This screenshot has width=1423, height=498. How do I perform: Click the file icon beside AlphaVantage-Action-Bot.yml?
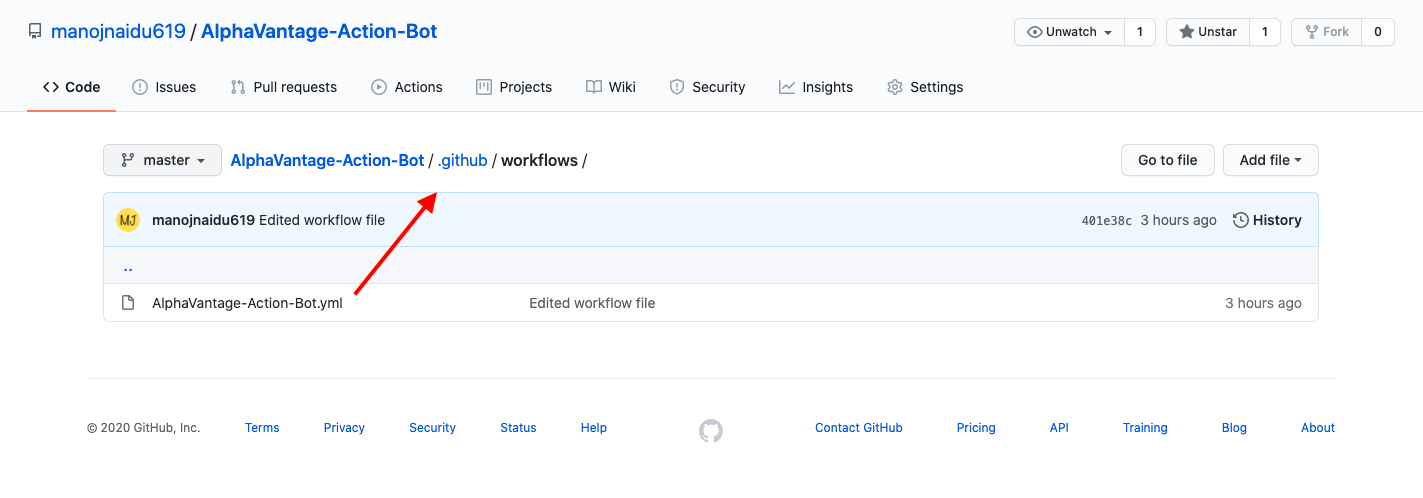click(128, 303)
